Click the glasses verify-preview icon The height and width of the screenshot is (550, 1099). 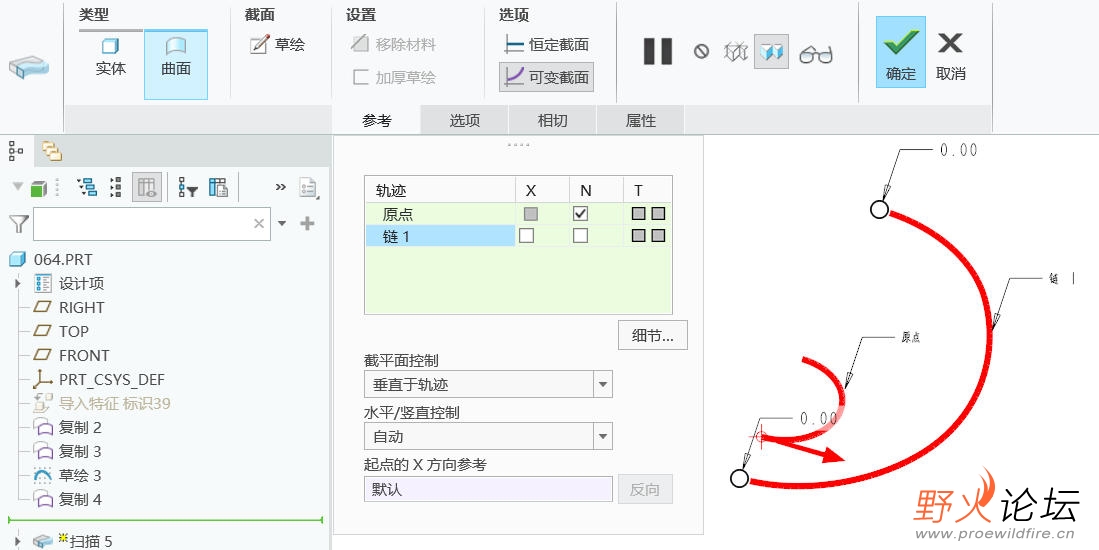tap(816, 53)
